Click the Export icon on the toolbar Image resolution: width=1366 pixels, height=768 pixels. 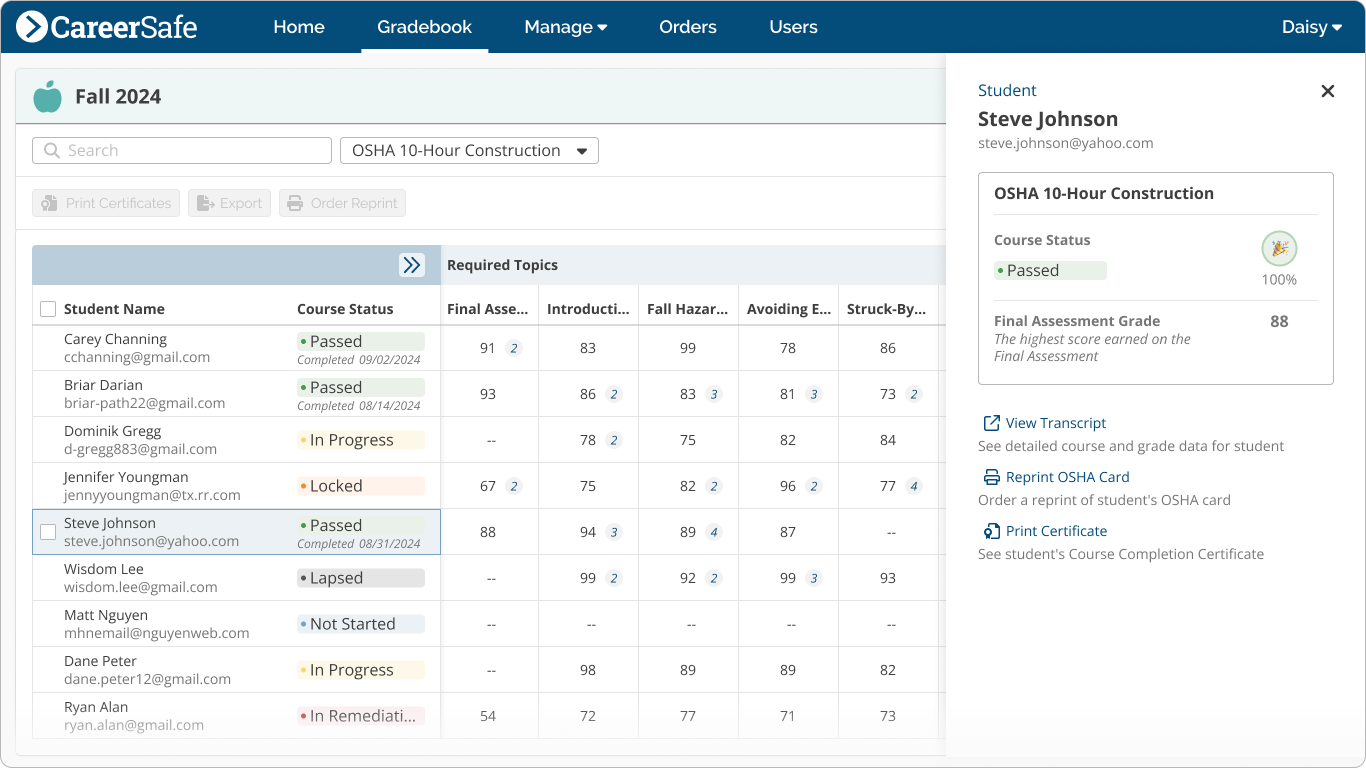206,203
